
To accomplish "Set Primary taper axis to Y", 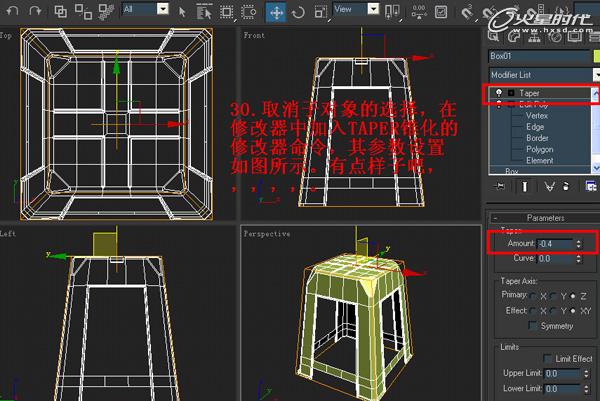I will pos(553,296).
